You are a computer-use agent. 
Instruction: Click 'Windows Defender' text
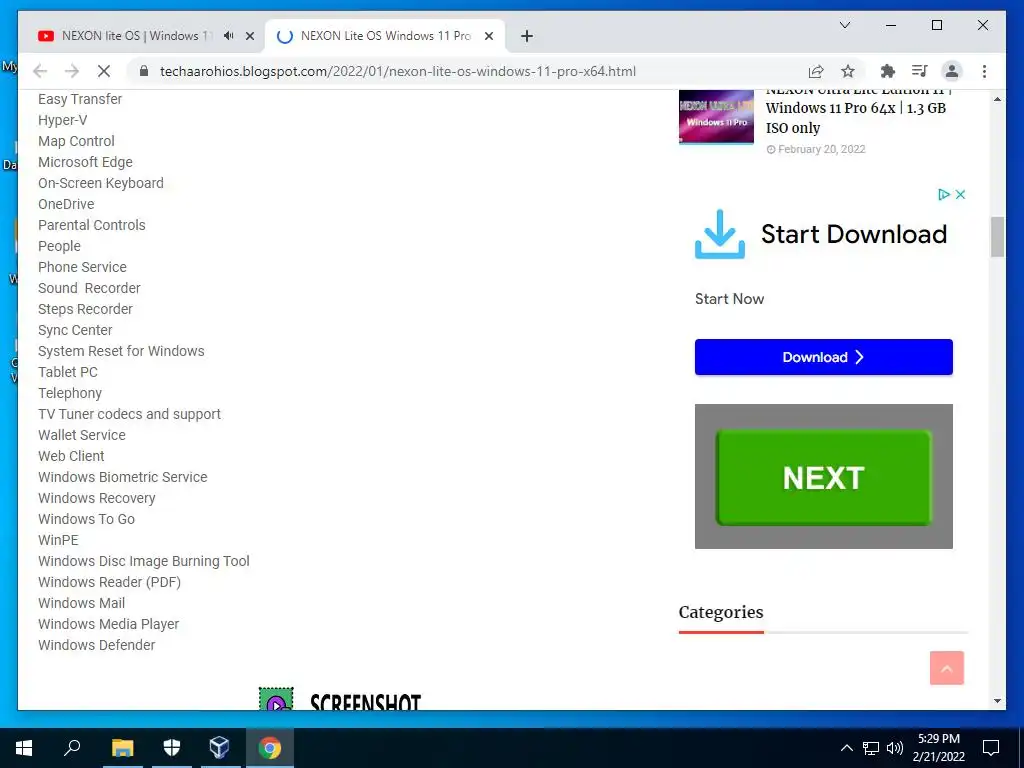[x=97, y=645]
